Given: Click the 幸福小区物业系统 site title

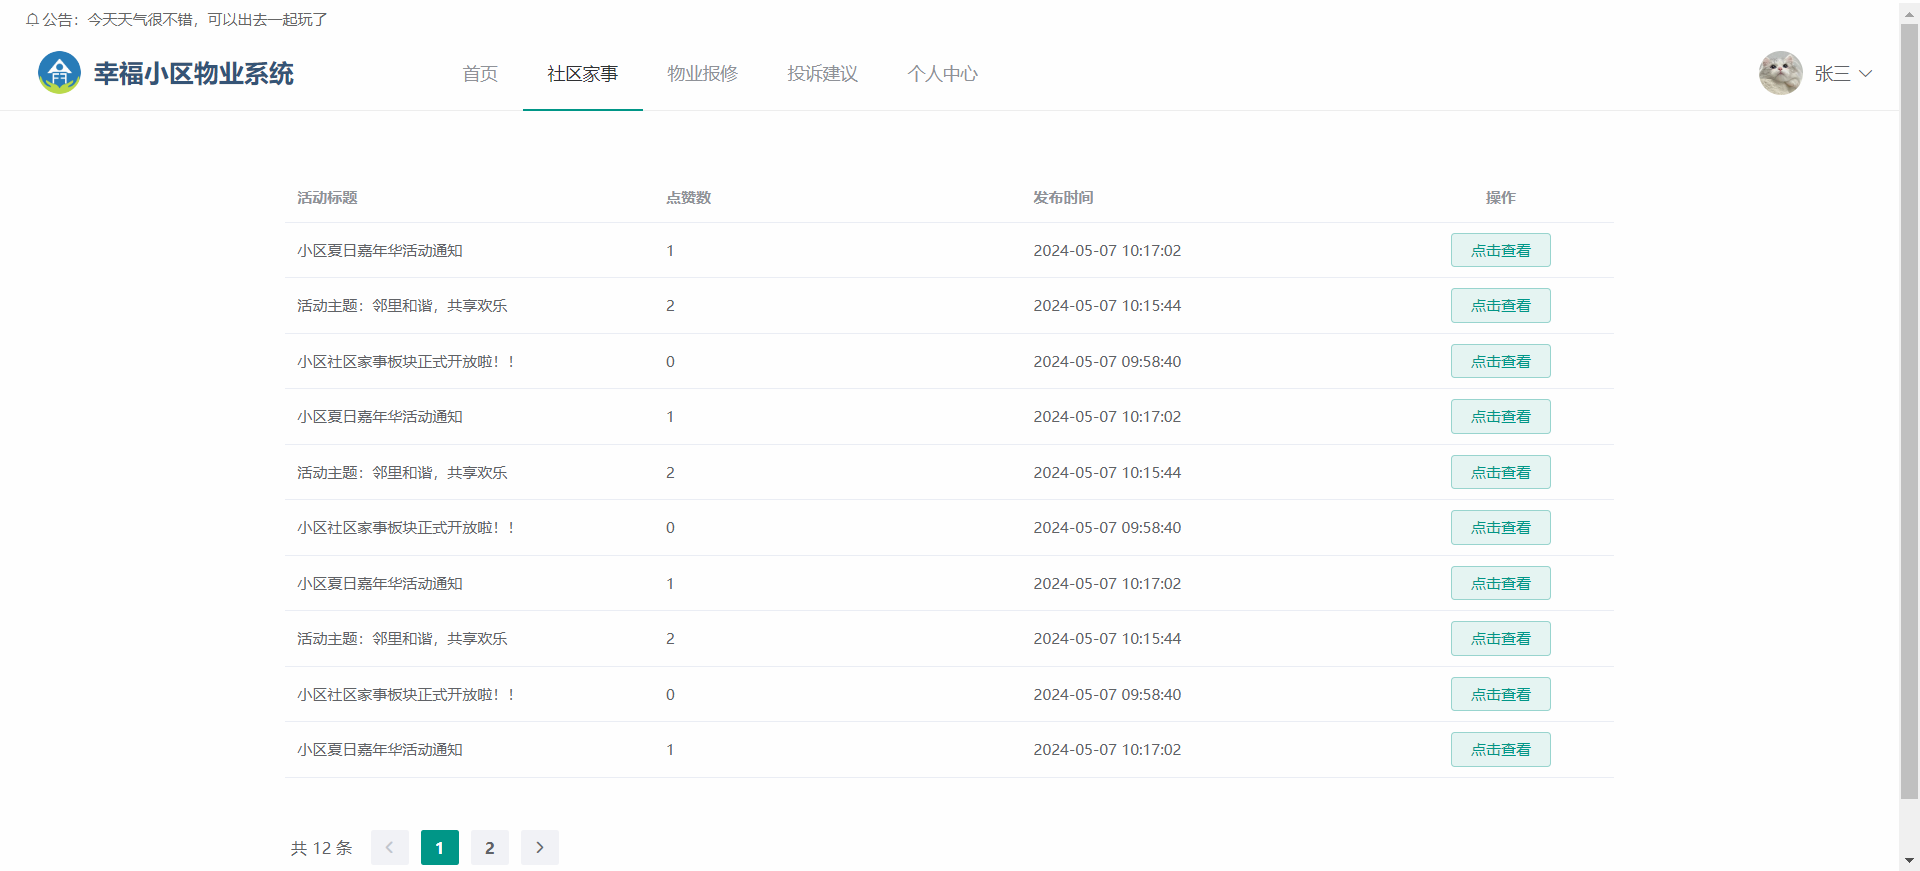Looking at the screenshot, I should pyautogui.click(x=194, y=74).
